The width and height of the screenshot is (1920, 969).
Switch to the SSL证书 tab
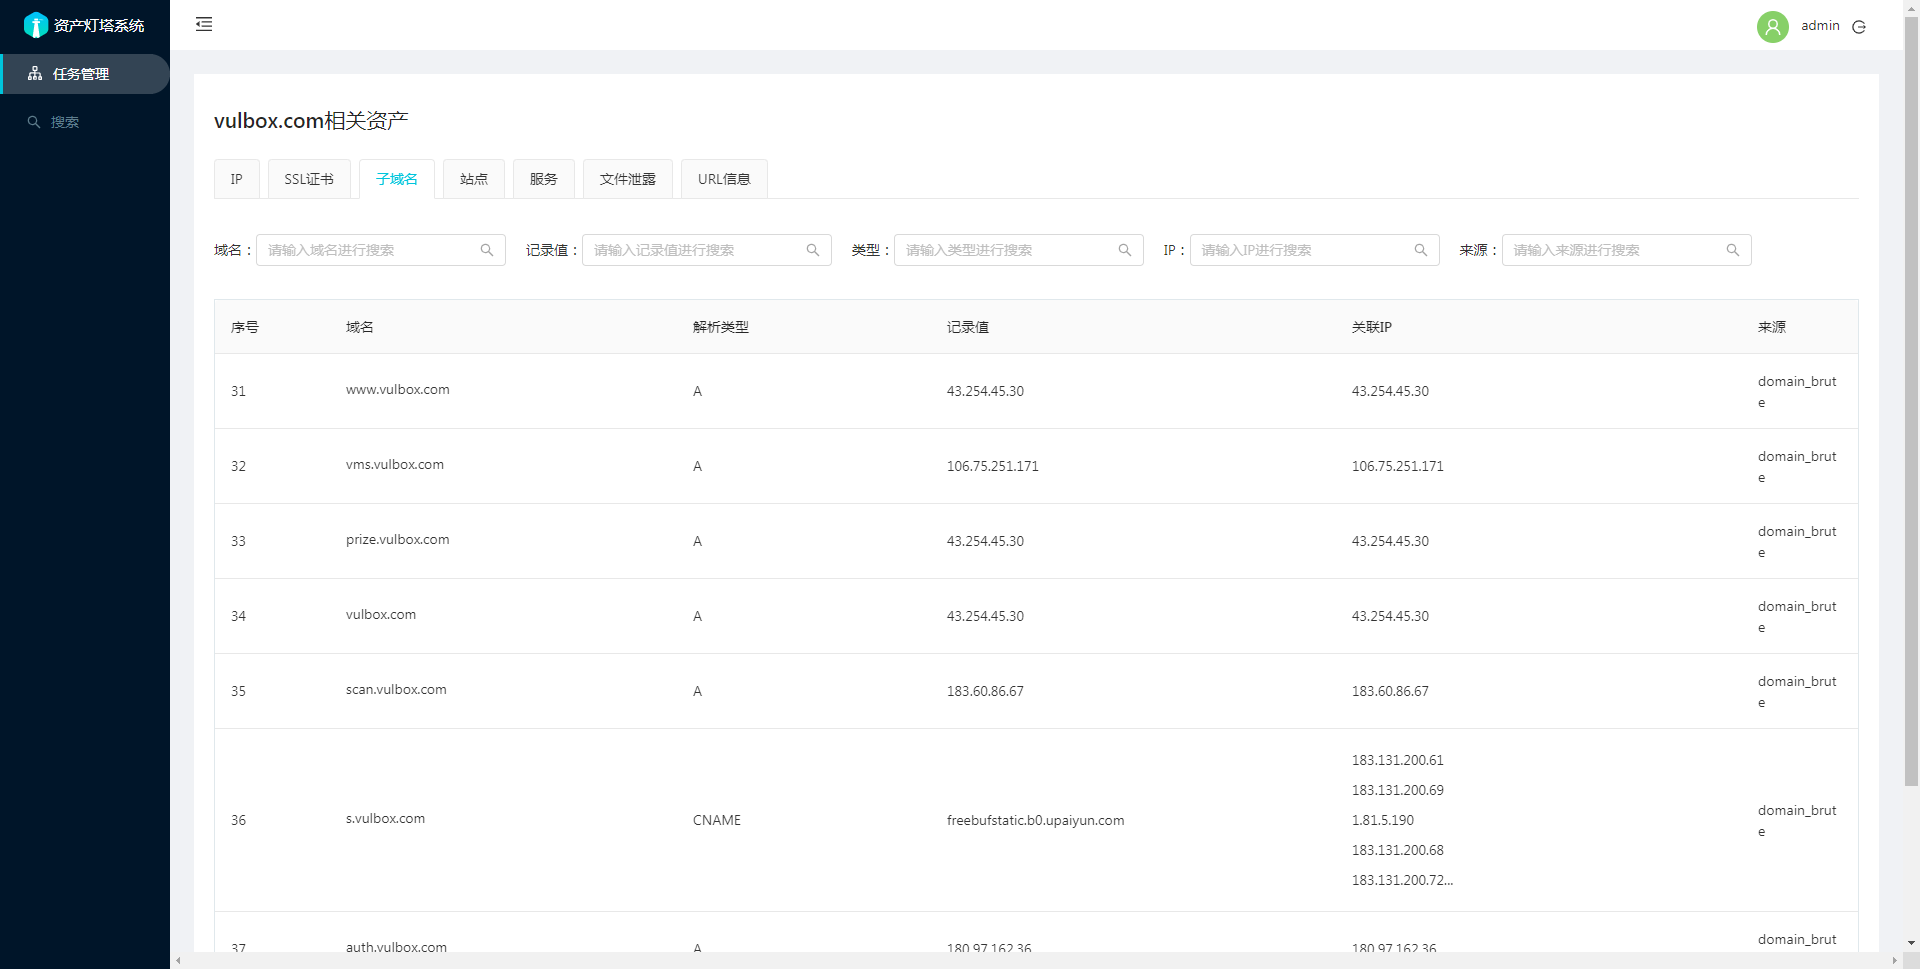pos(309,179)
